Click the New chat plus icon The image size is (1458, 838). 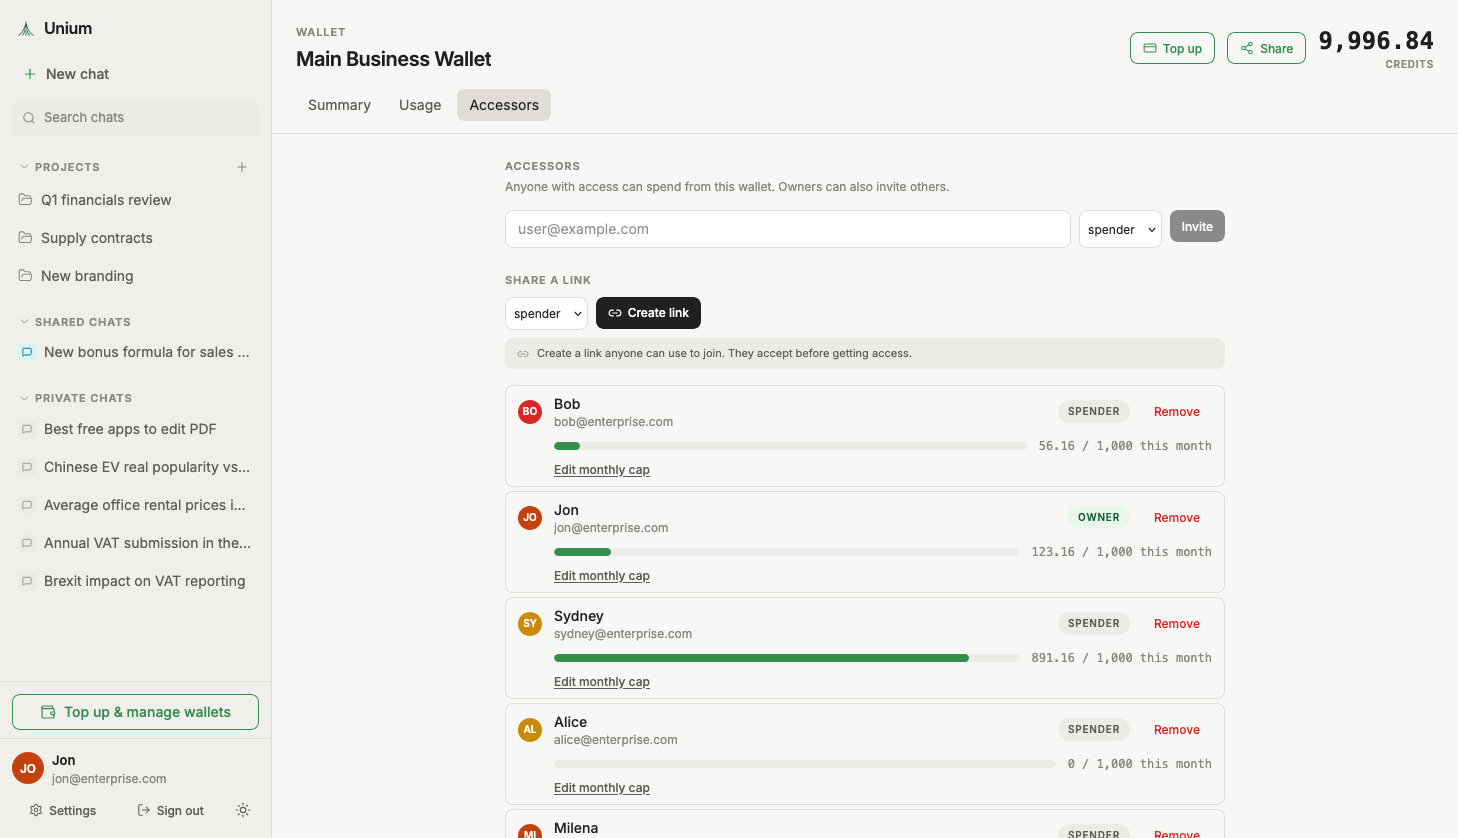point(30,74)
